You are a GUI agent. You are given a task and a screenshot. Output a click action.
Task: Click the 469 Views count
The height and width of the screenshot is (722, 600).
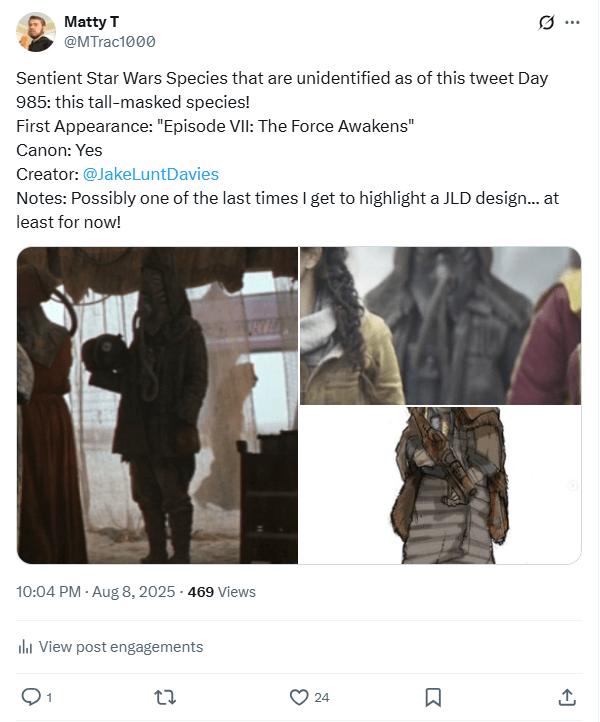click(222, 591)
